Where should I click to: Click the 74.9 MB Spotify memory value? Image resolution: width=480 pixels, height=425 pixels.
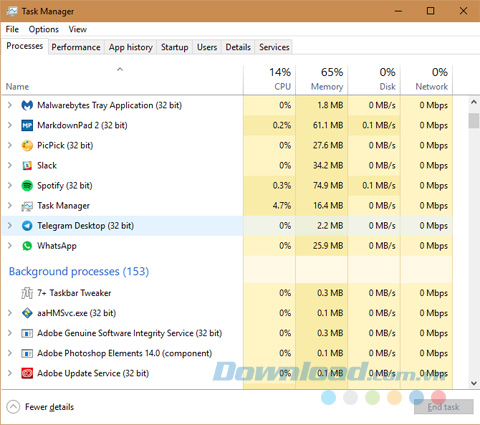pyautogui.click(x=328, y=186)
